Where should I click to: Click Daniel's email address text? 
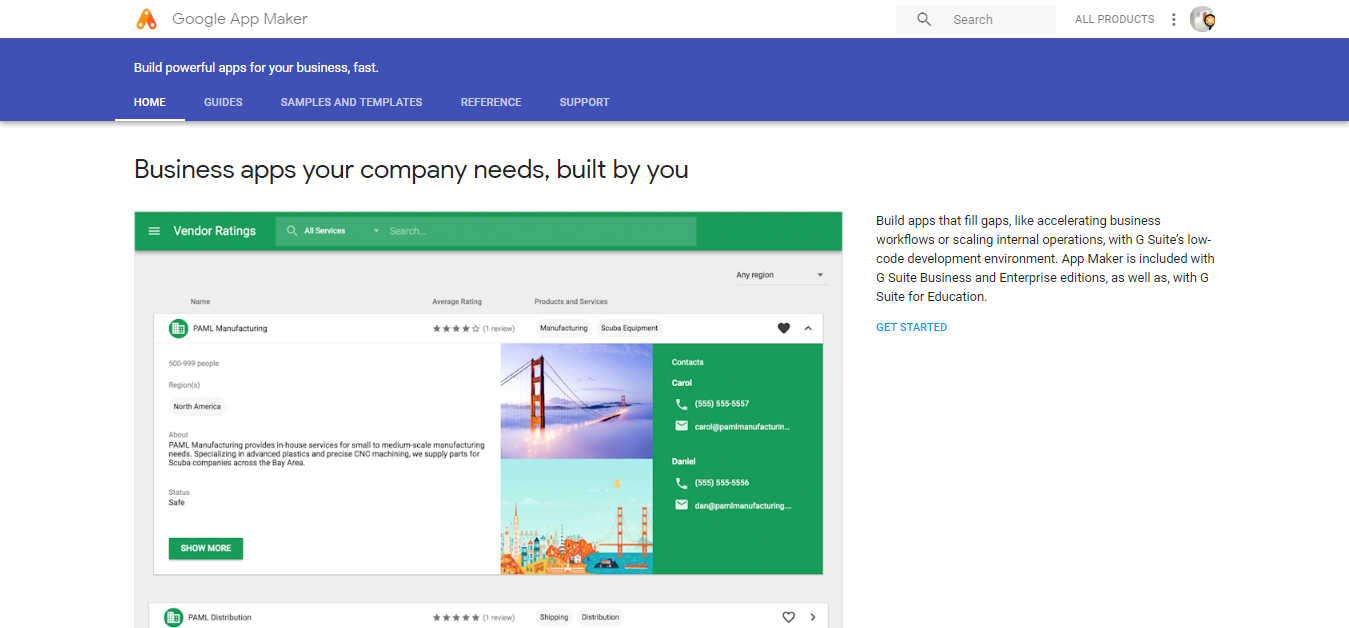coord(743,506)
